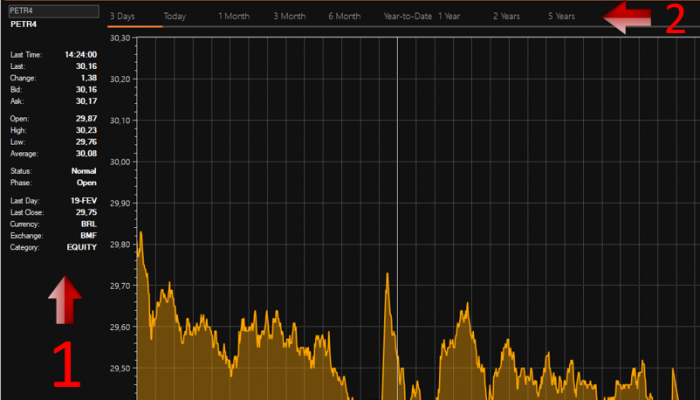Select the Status value Normal
Image resolution: width=700 pixels, height=400 pixels.
[84, 171]
